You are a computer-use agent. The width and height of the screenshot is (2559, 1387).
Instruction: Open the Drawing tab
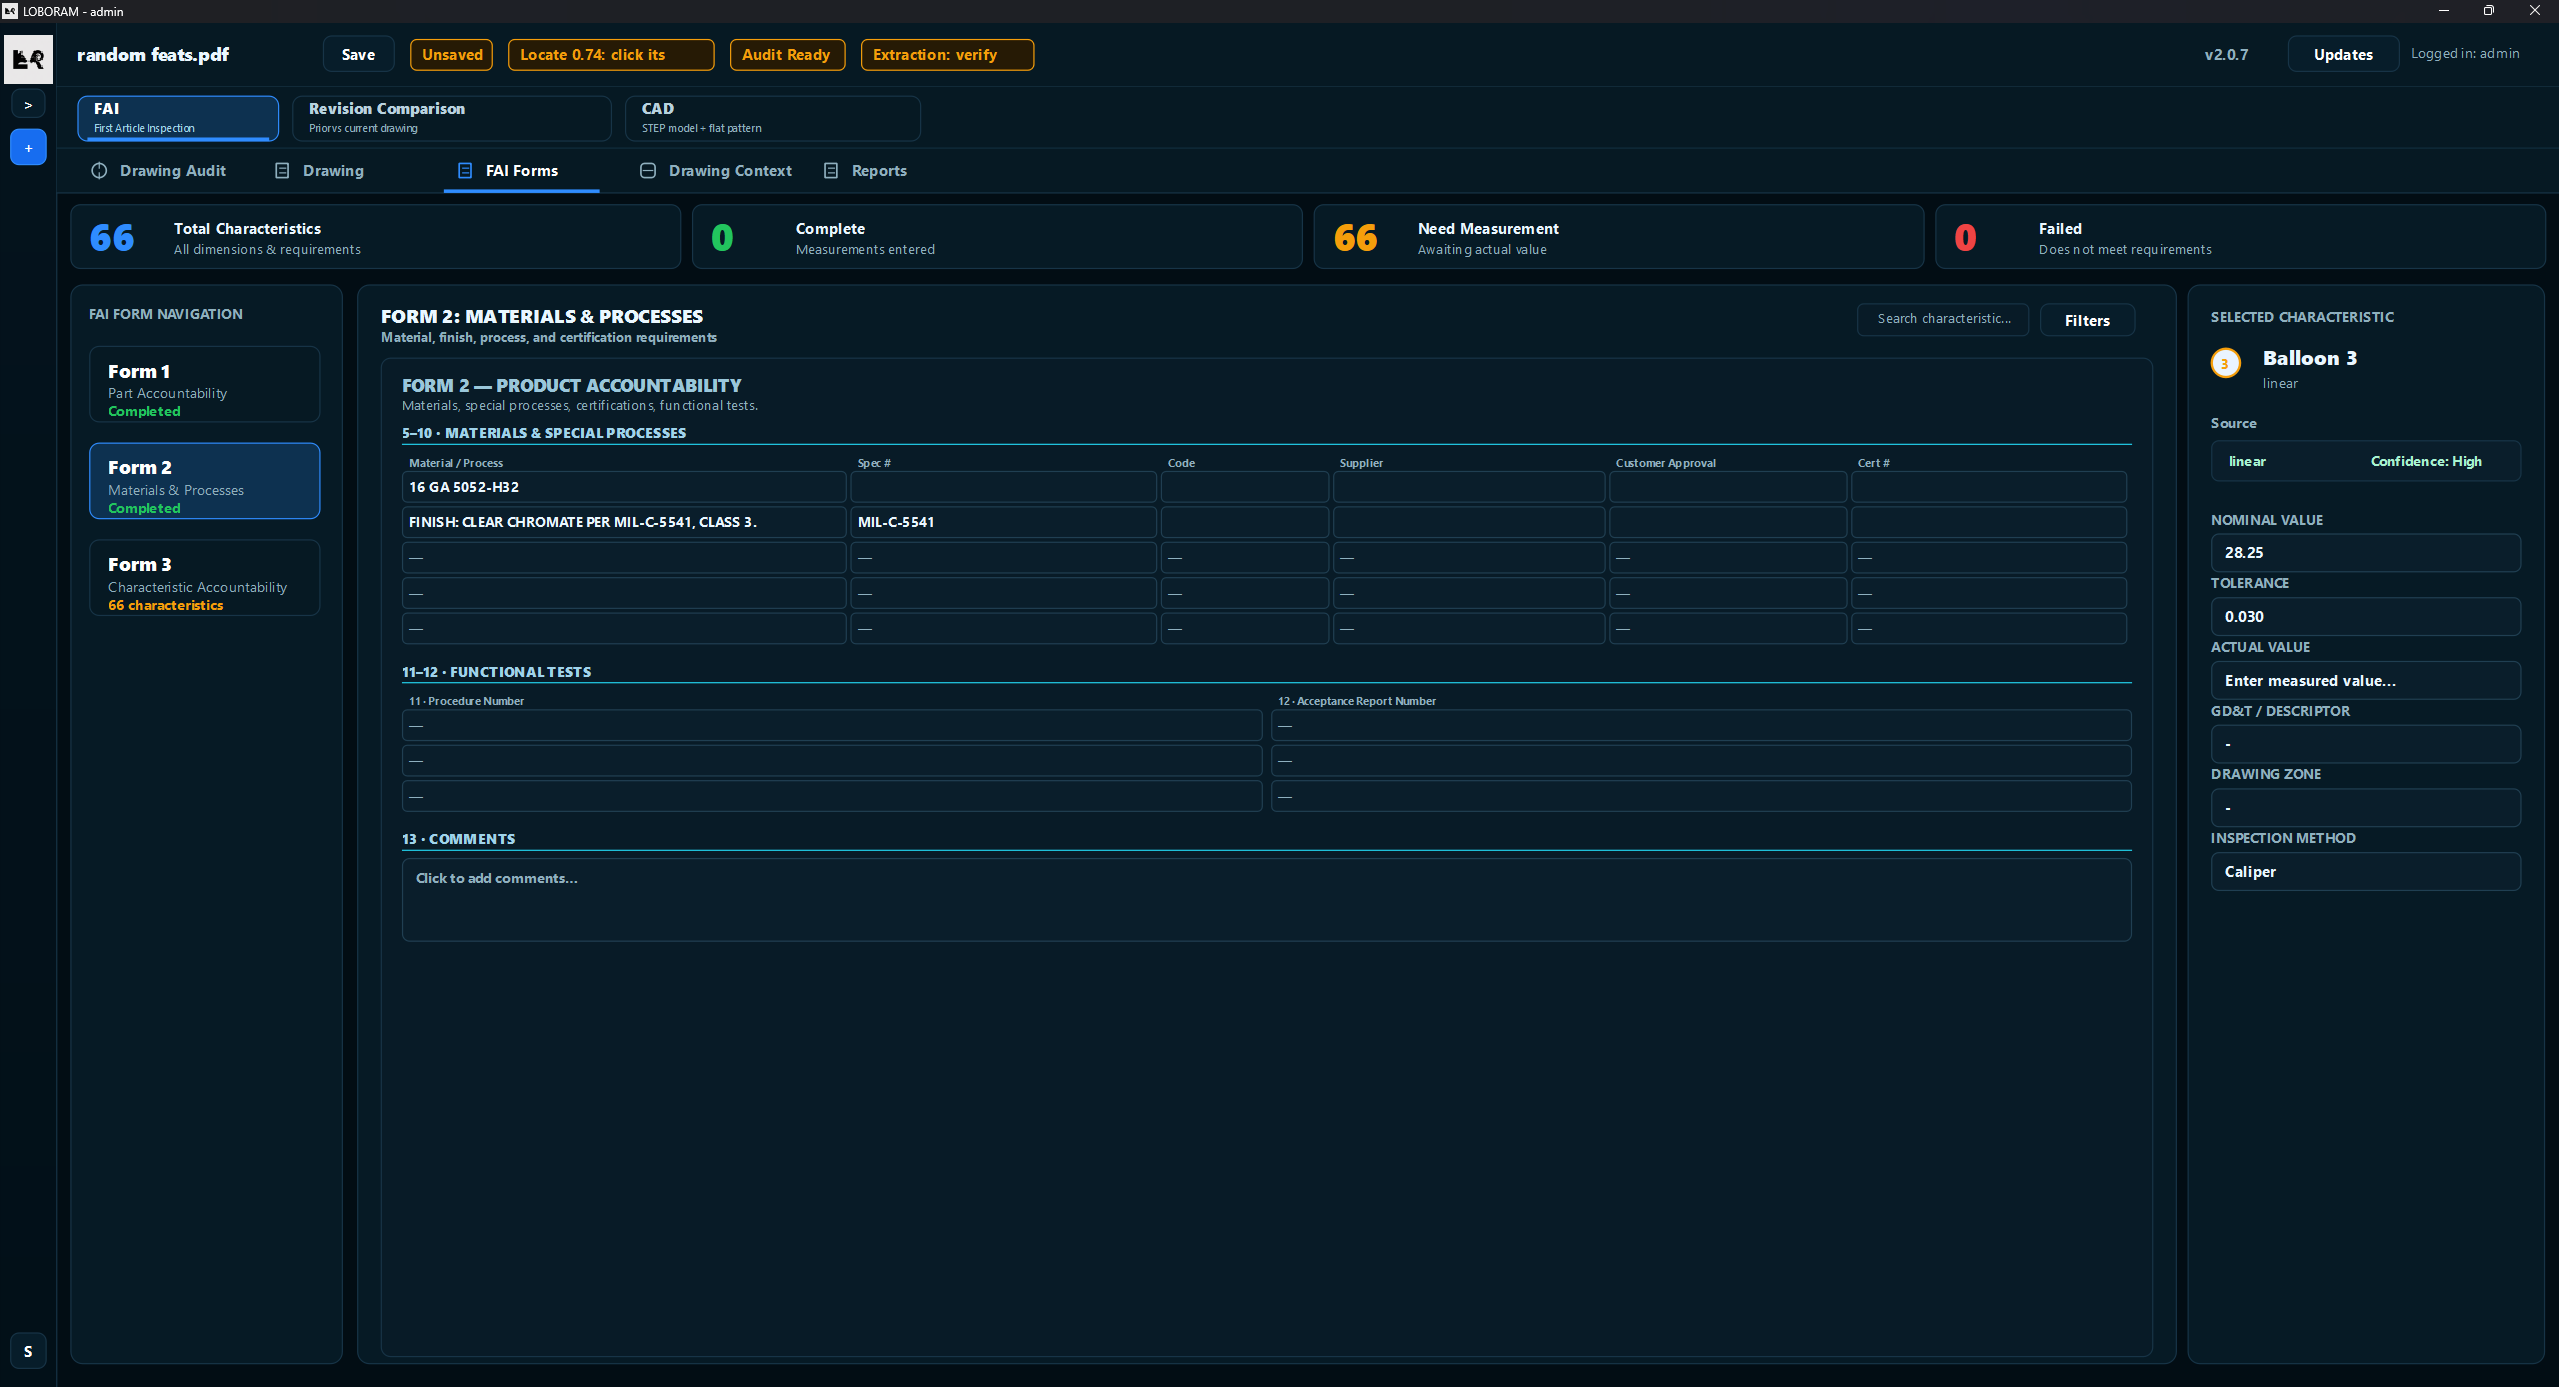point(320,171)
